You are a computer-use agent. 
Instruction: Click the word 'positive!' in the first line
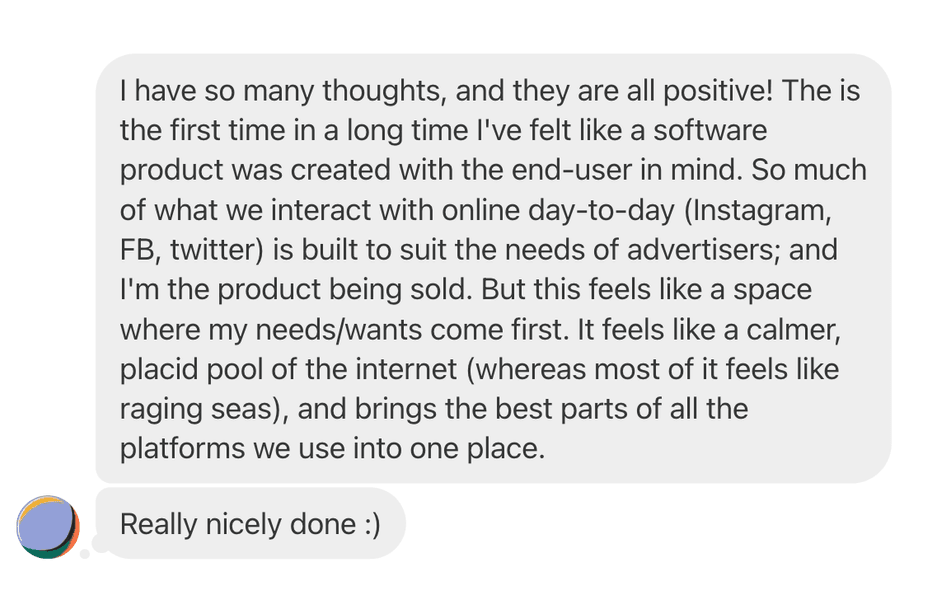pos(718,92)
